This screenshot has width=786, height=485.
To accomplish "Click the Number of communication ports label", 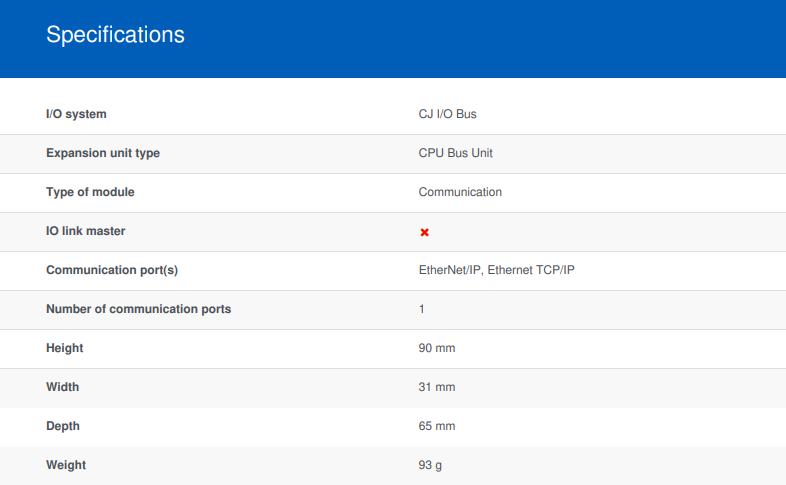I will pyautogui.click(x=138, y=309).
